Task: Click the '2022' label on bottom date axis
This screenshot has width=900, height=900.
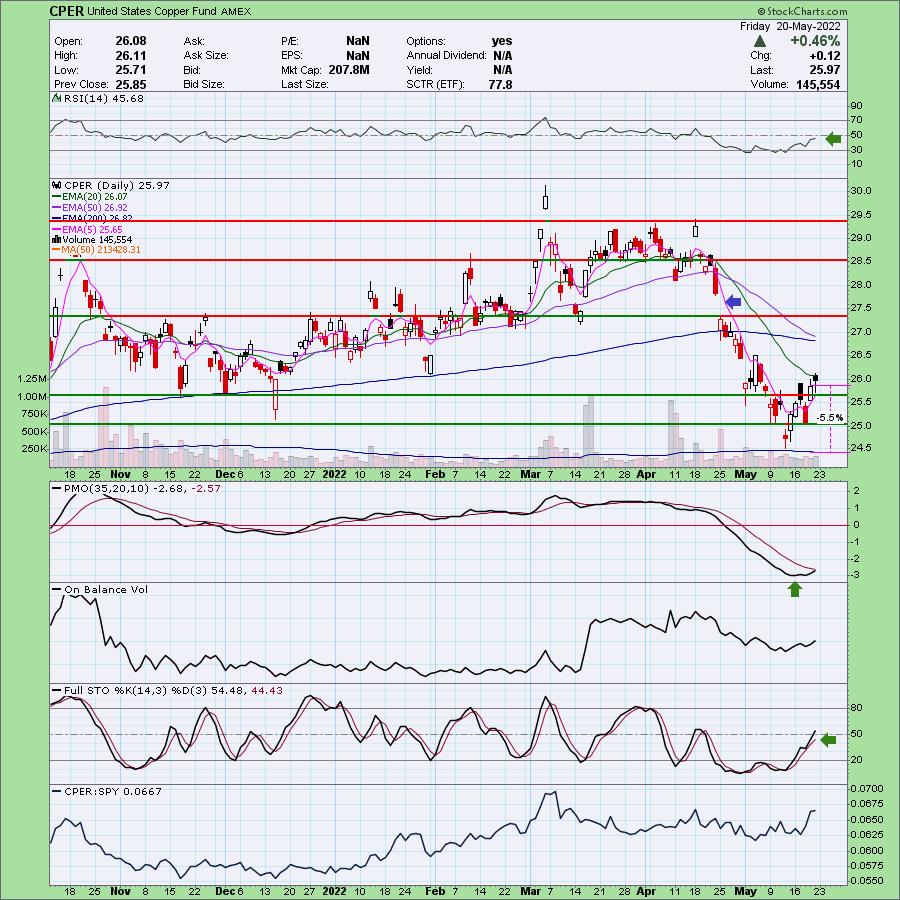Action: pyautogui.click(x=335, y=891)
